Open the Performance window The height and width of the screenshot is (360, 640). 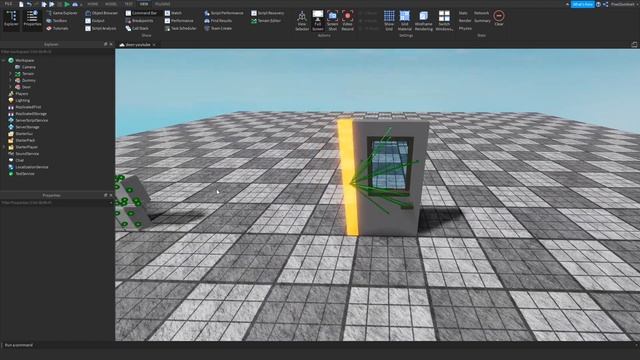coord(179,21)
